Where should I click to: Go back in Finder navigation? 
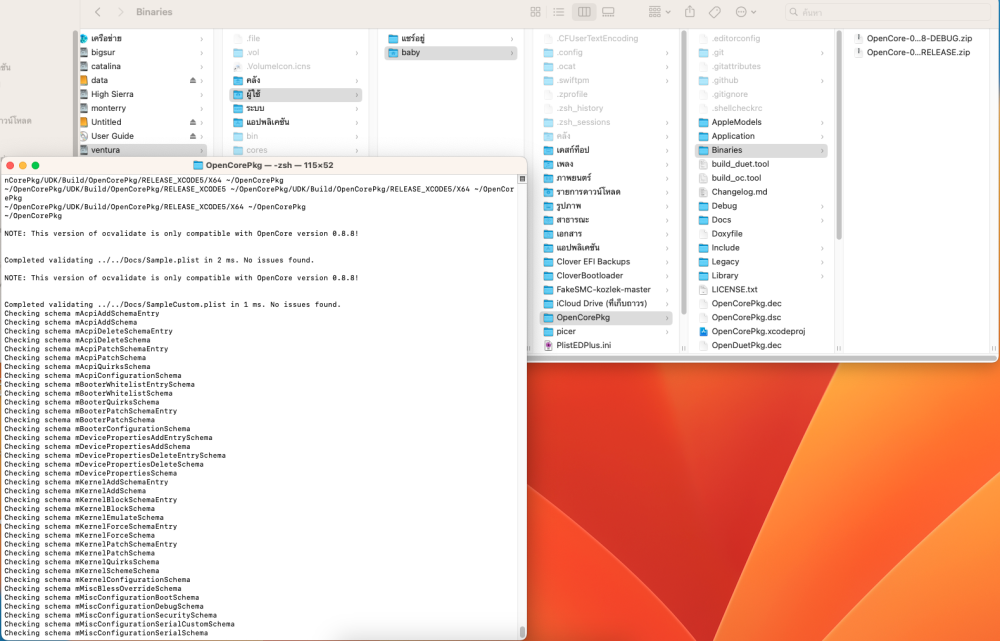click(x=98, y=11)
